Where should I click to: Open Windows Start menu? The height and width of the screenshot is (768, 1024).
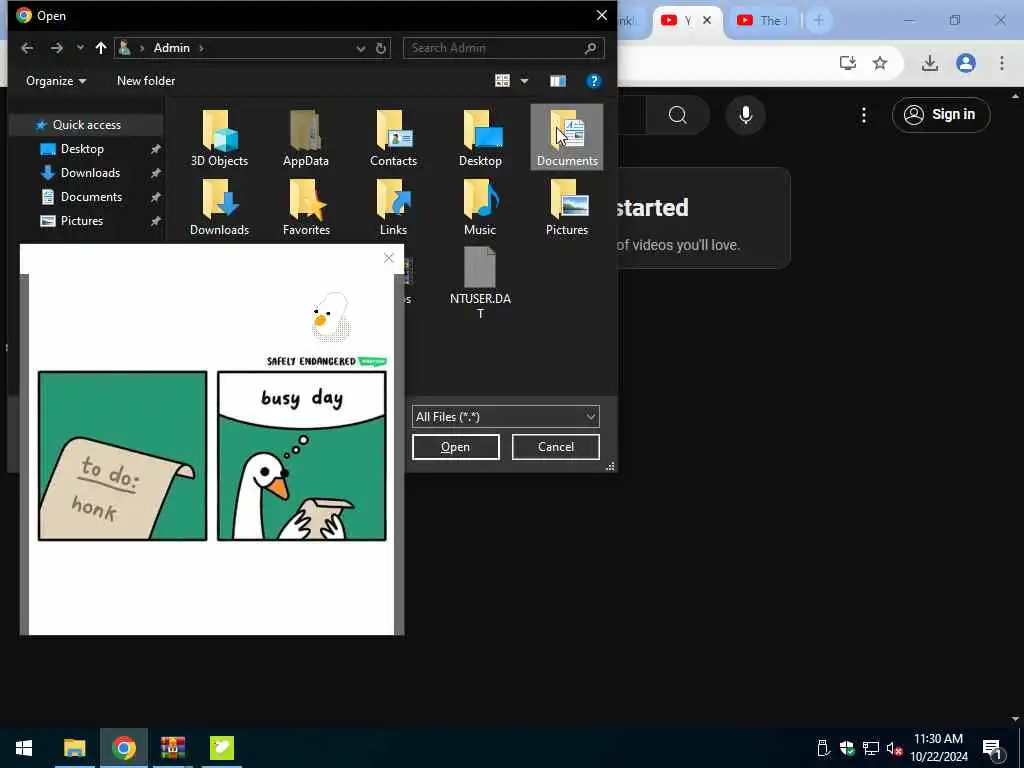24,748
